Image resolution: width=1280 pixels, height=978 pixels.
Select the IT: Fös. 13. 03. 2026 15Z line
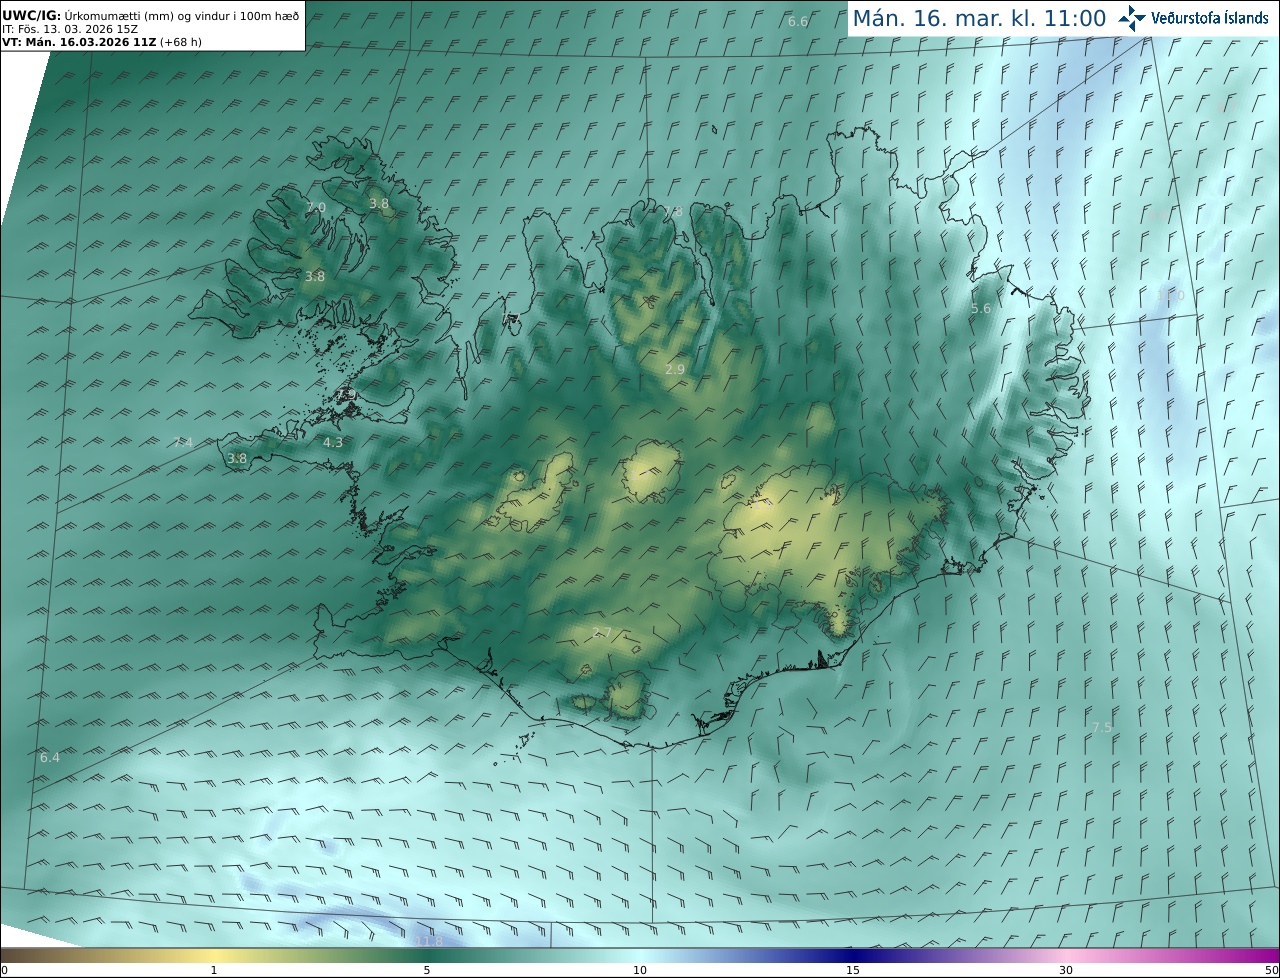70,30
